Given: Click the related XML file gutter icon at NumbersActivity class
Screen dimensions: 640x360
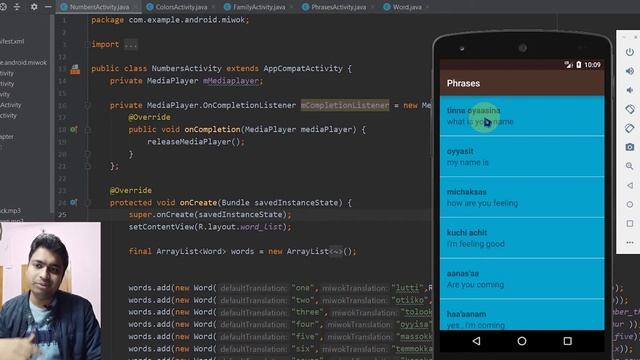Looking at the screenshot, I should [x=75, y=69].
